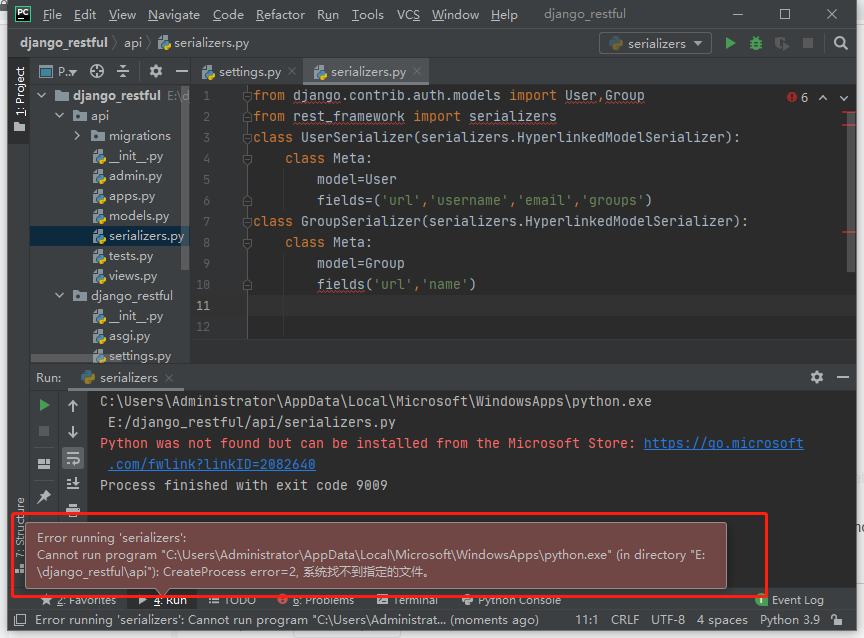Image resolution: width=864 pixels, height=638 pixels.
Task: Open the Refactor menu
Action: pos(280,14)
